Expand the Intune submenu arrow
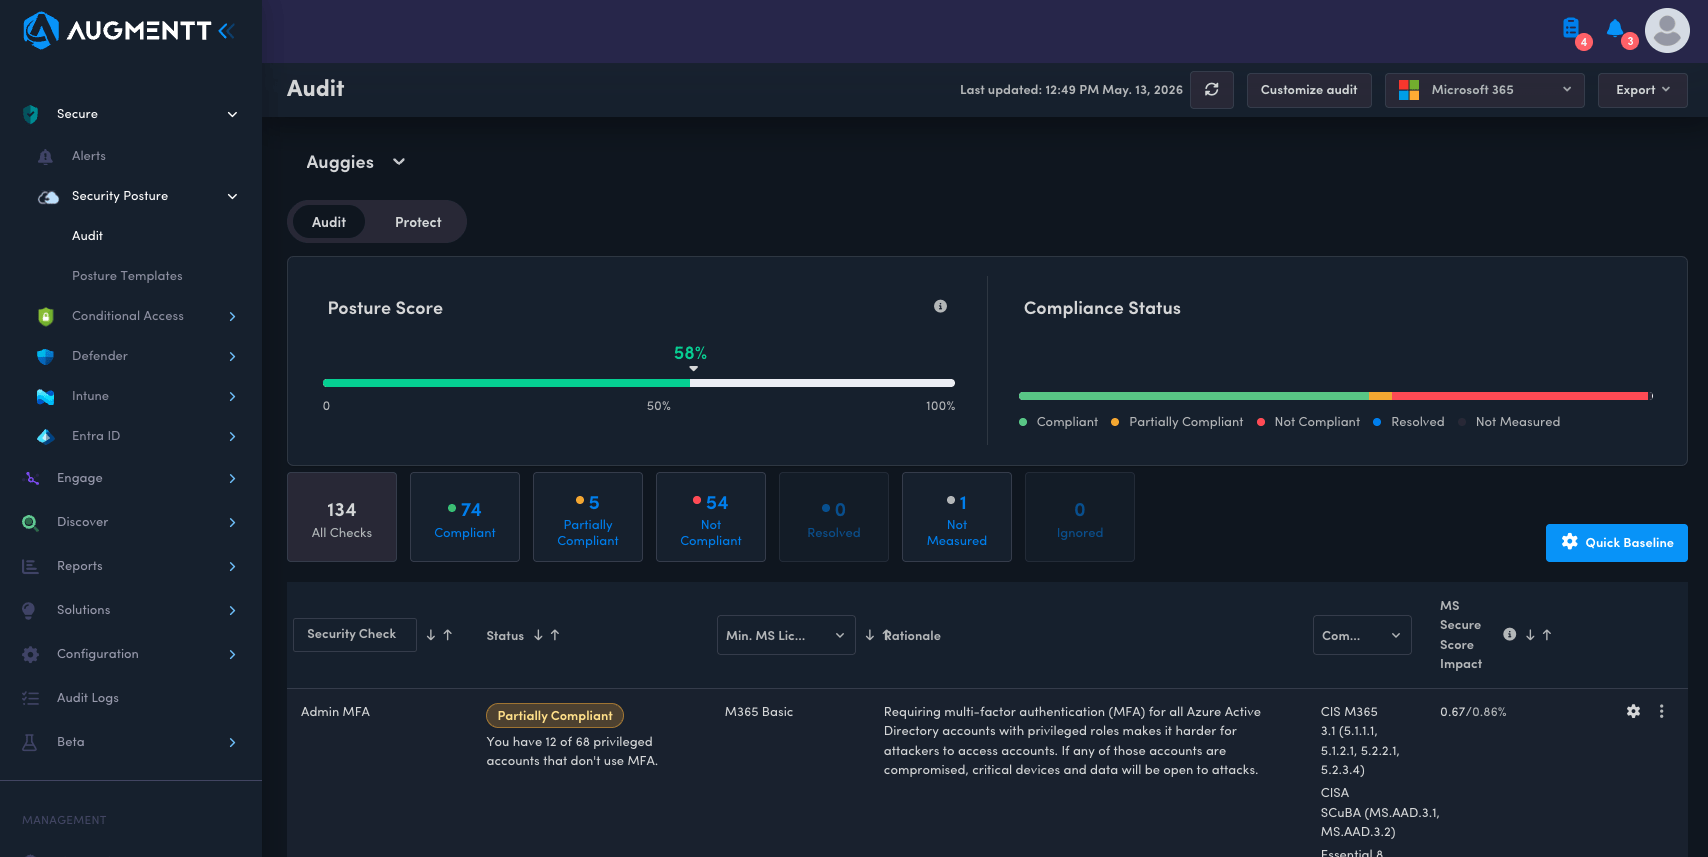This screenshot has width=1708, height=857. click(232, 396)
